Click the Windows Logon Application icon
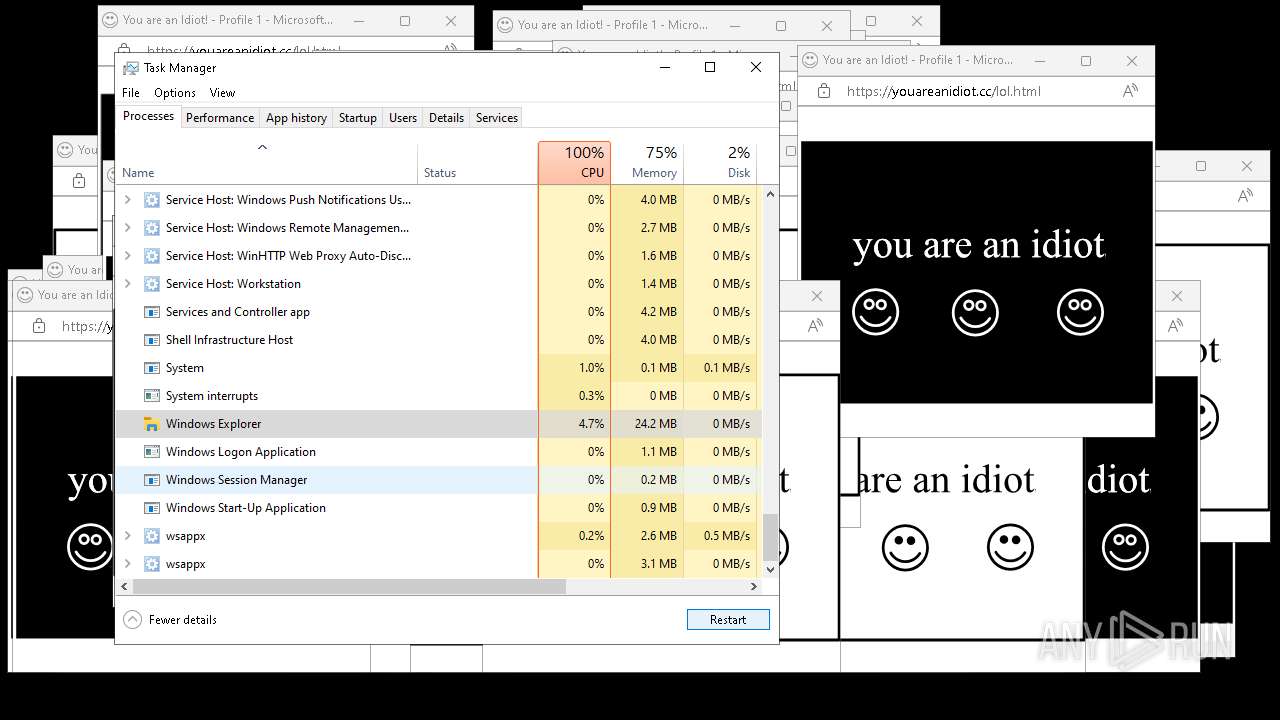 point(152,452)
